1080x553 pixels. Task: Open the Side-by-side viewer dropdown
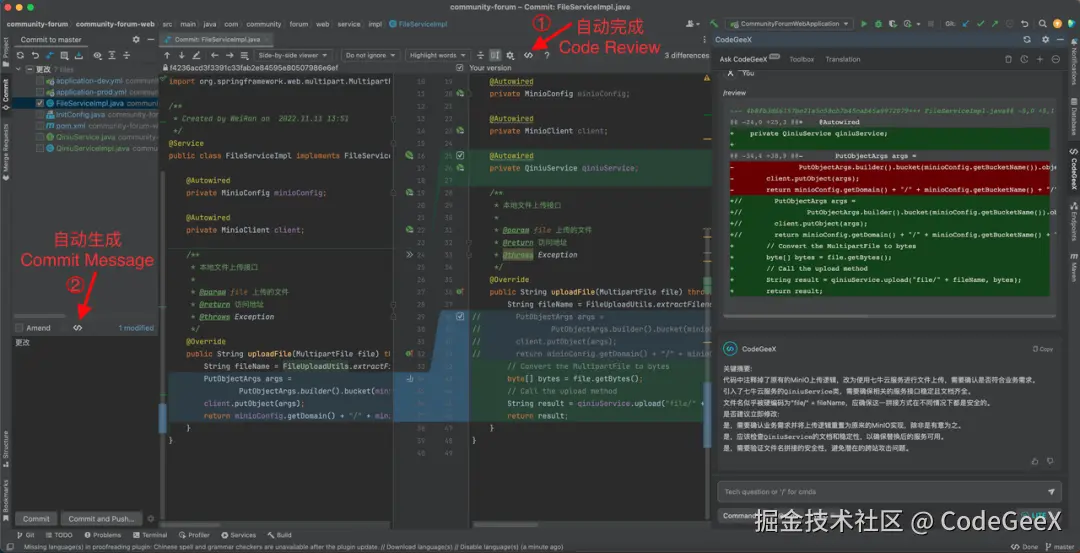pyautogui.click(x=294, y=55)
